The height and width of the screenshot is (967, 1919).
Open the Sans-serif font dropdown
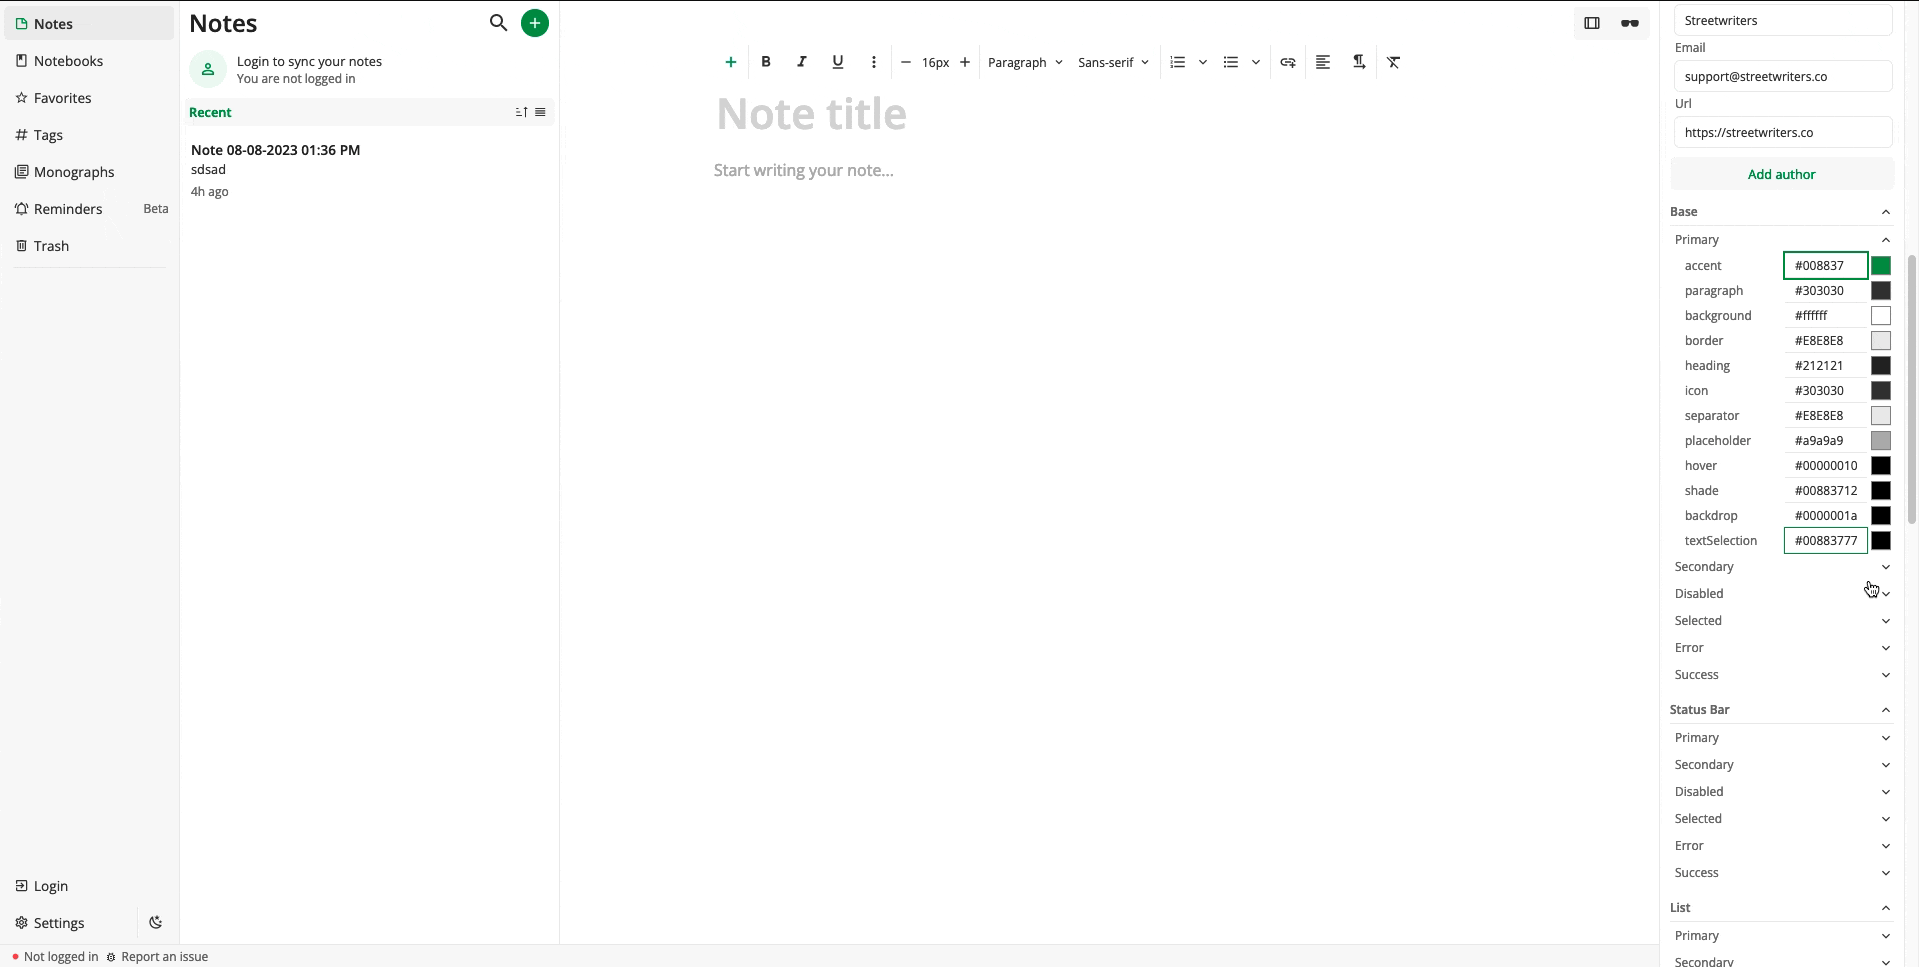click(x=1113, y=62)
